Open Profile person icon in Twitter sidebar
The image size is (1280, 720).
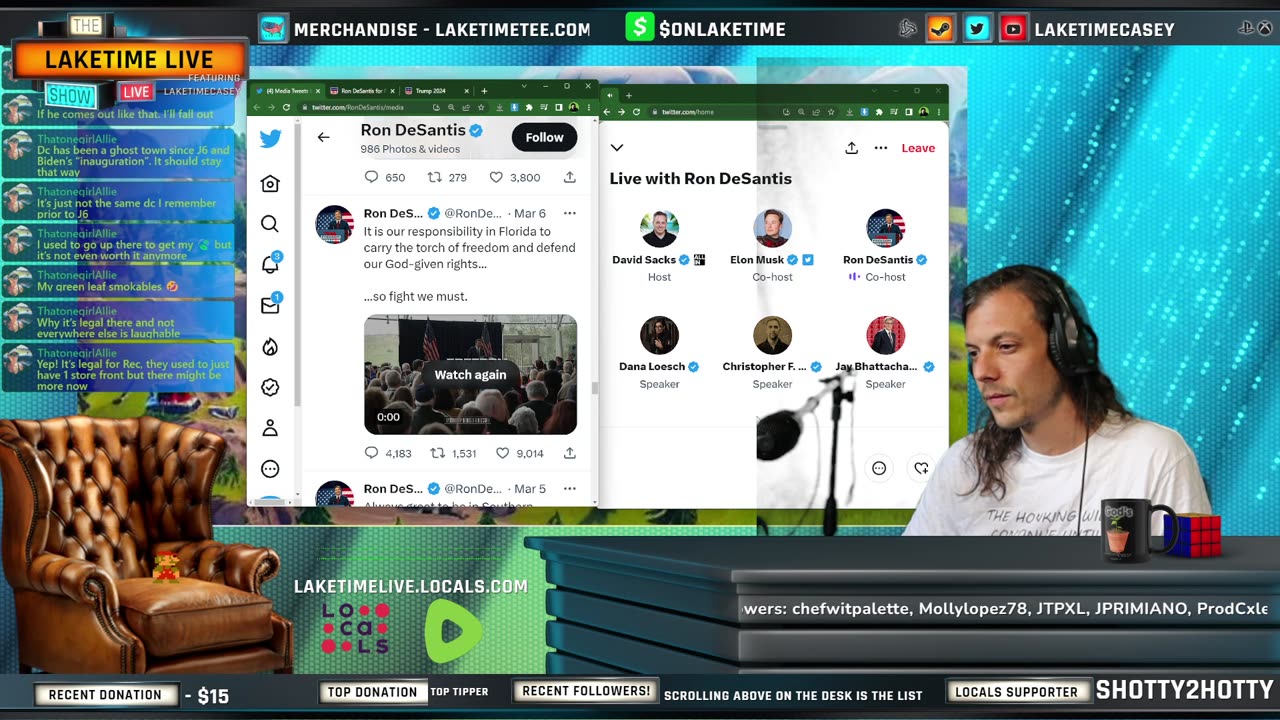270,428
